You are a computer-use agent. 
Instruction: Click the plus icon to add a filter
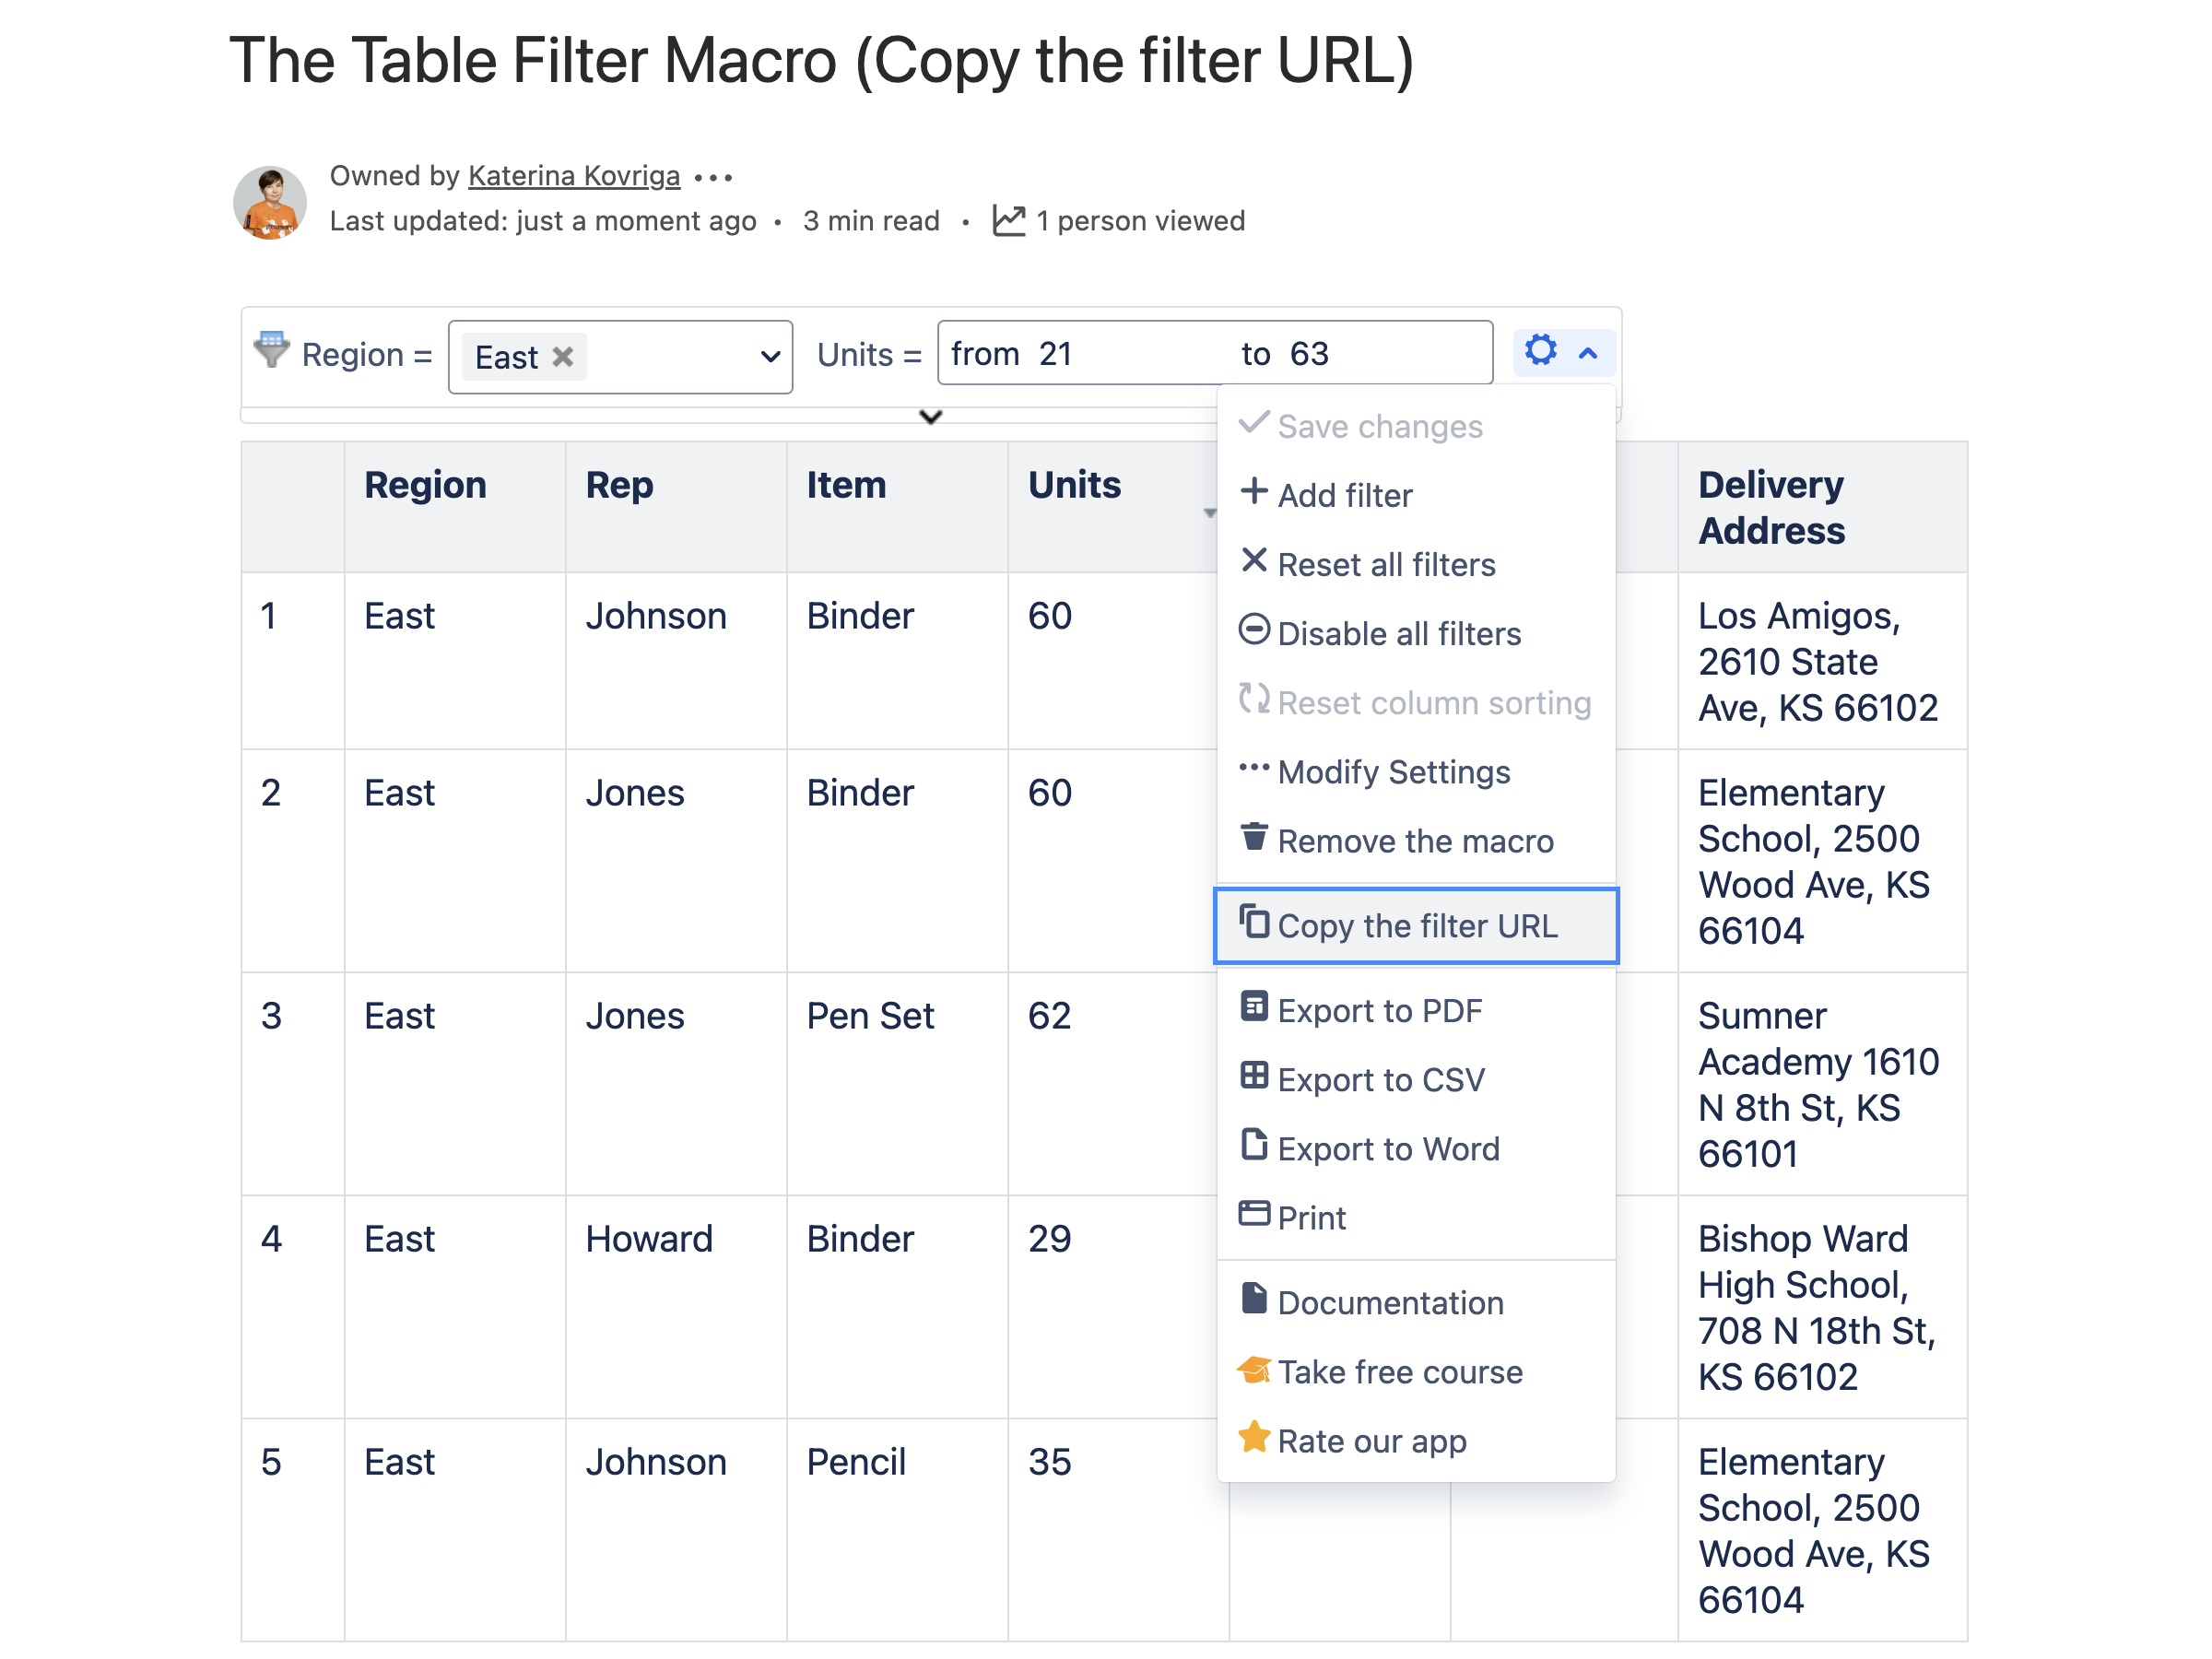[x=1254, y=493]
